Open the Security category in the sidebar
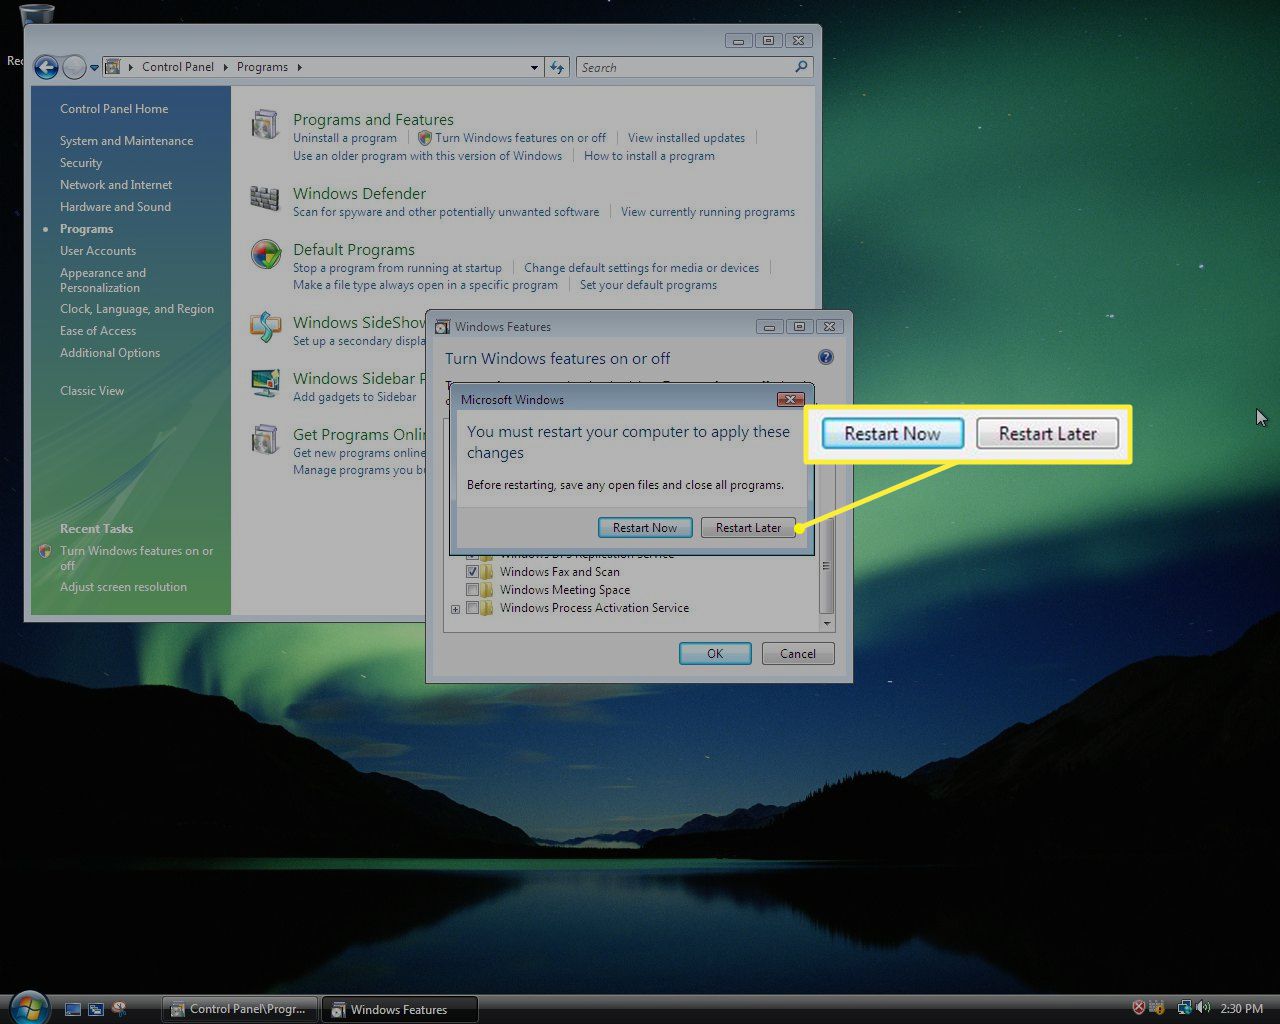 point(81,163)
